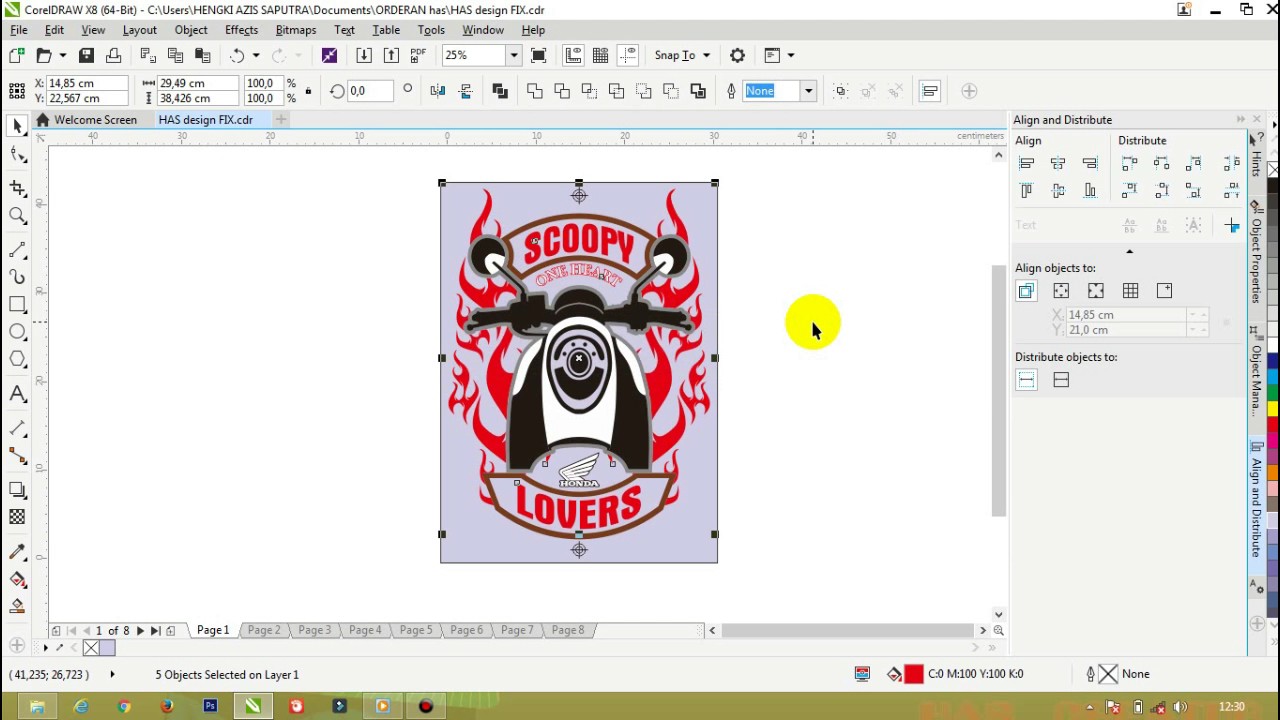Select the Freehand drawing tool
Viewport: 1280px width, 720px height.
pos(17,250)
